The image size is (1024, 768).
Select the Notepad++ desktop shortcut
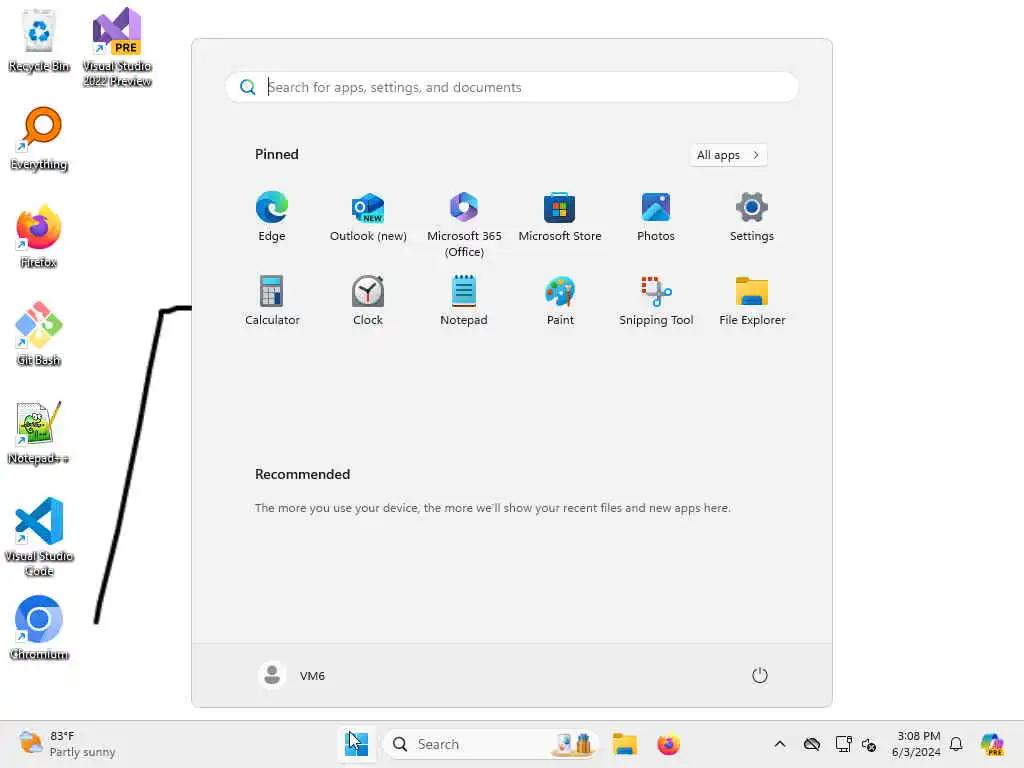[x=39, y=432]
